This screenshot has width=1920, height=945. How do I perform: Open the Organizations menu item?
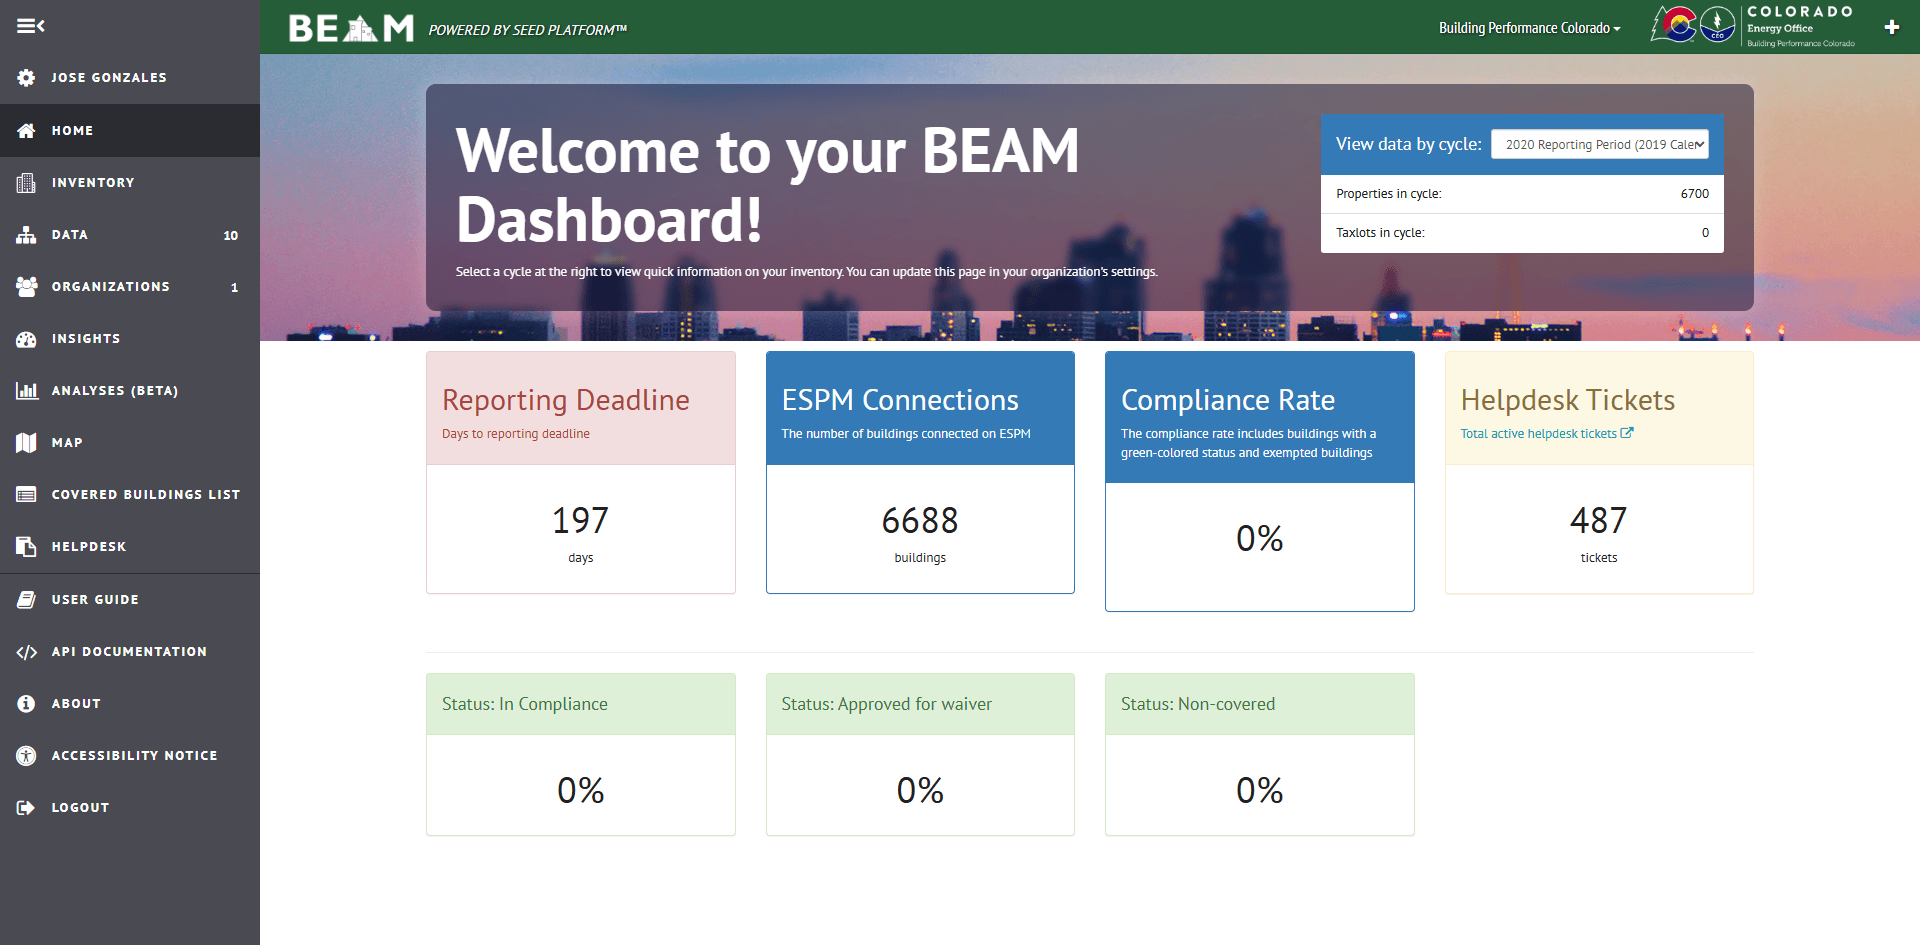(x=130, y=287)
